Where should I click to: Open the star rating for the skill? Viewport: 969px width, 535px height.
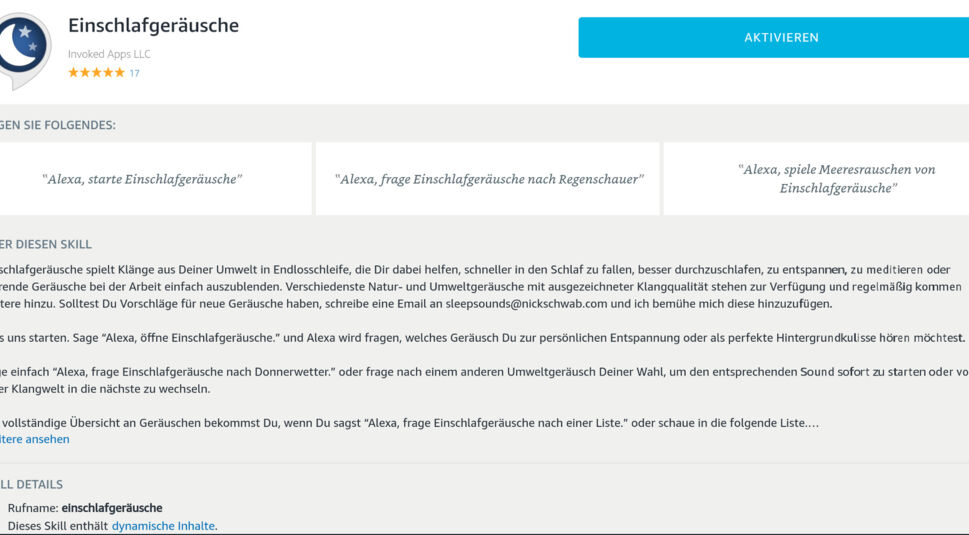click(96, 73)
